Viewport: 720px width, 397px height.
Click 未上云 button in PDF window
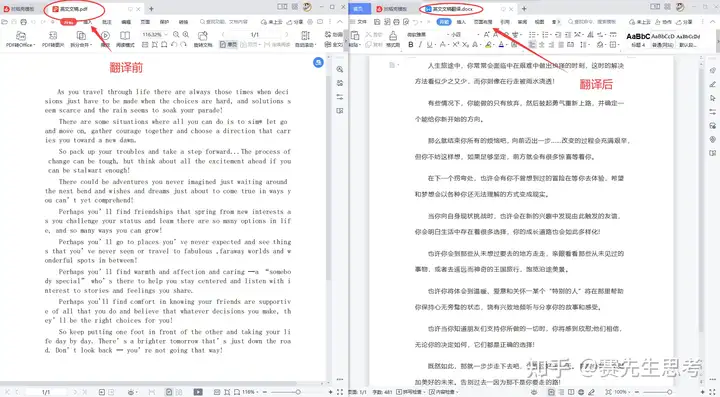coord(271,22)
